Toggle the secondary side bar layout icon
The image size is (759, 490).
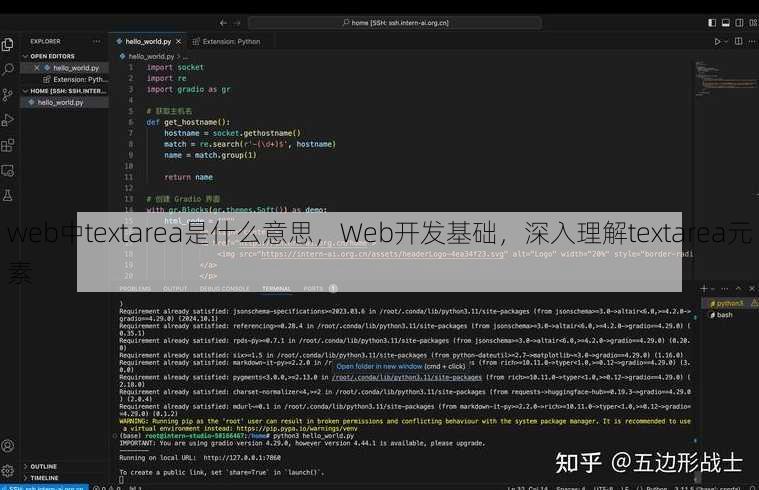739,23
